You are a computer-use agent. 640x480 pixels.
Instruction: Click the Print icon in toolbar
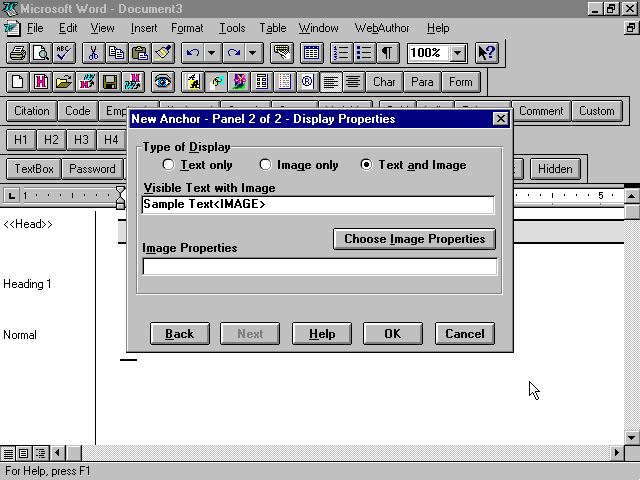click(x=17, y=53)
